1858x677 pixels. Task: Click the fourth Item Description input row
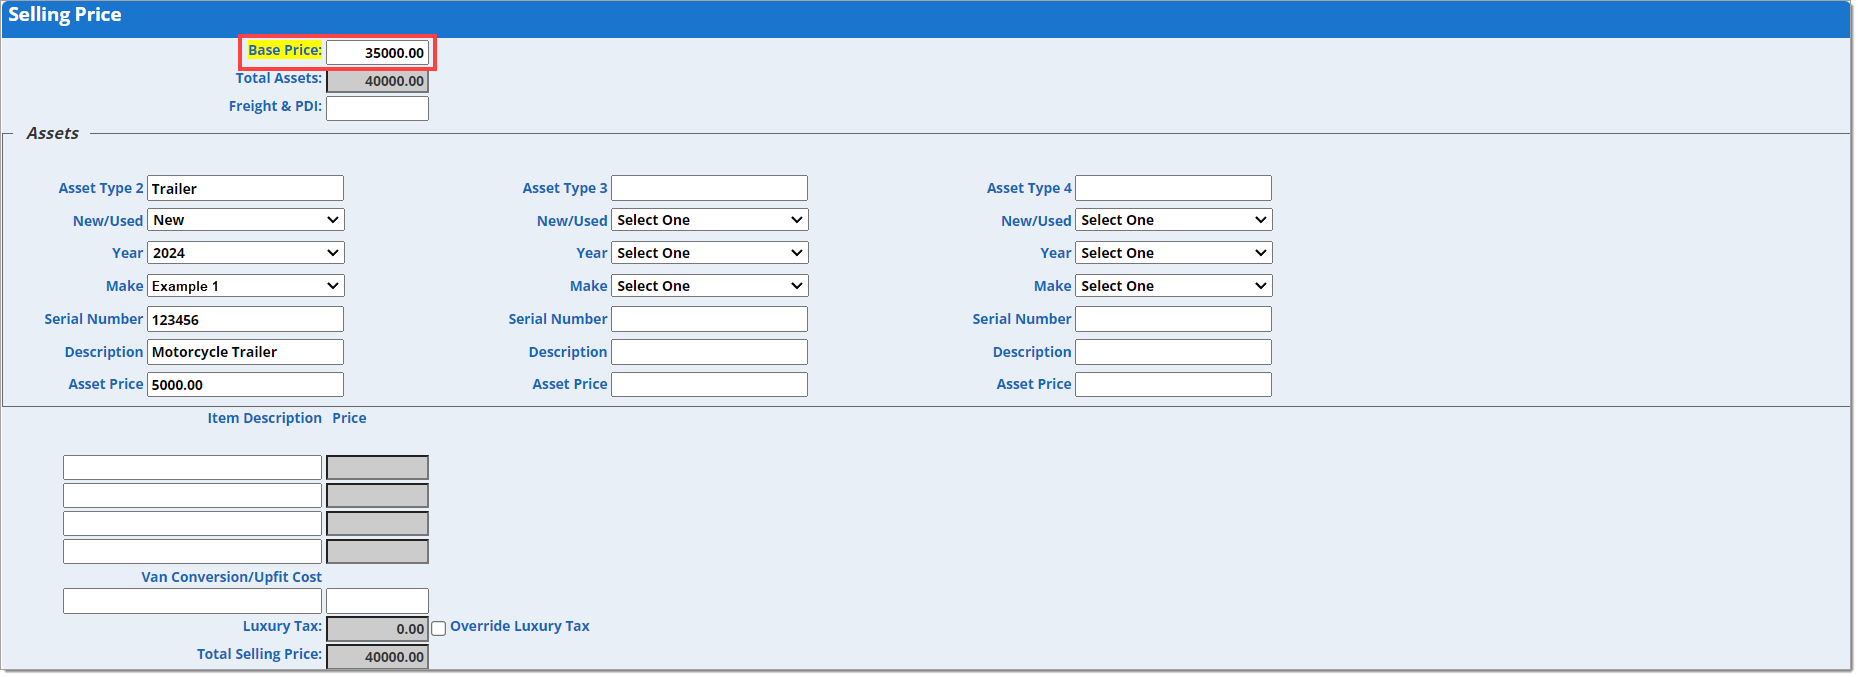point(193,552)
